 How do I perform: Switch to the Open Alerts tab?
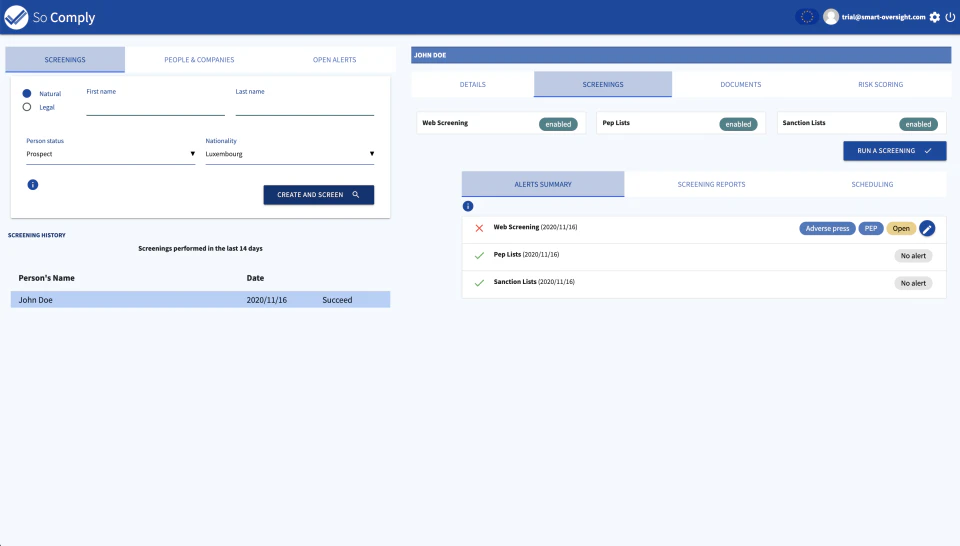click(x=334, y=60)
